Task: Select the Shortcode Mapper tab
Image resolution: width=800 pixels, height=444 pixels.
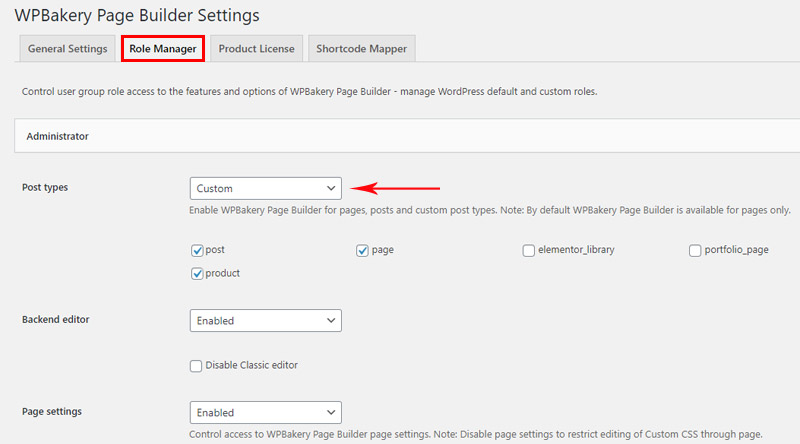Action: click(362, 48)
